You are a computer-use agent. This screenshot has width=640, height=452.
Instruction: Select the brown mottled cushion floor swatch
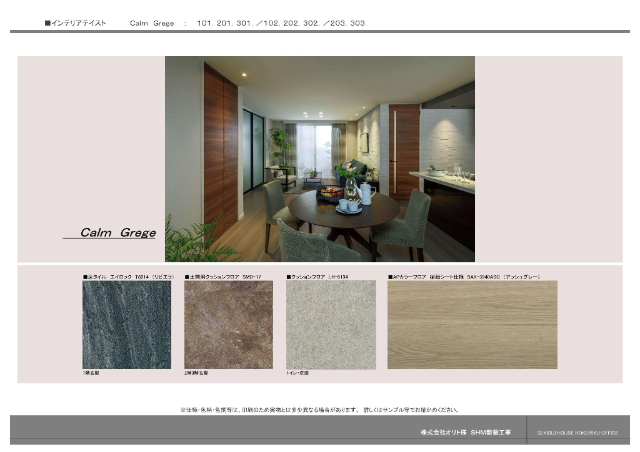(228, 324)
